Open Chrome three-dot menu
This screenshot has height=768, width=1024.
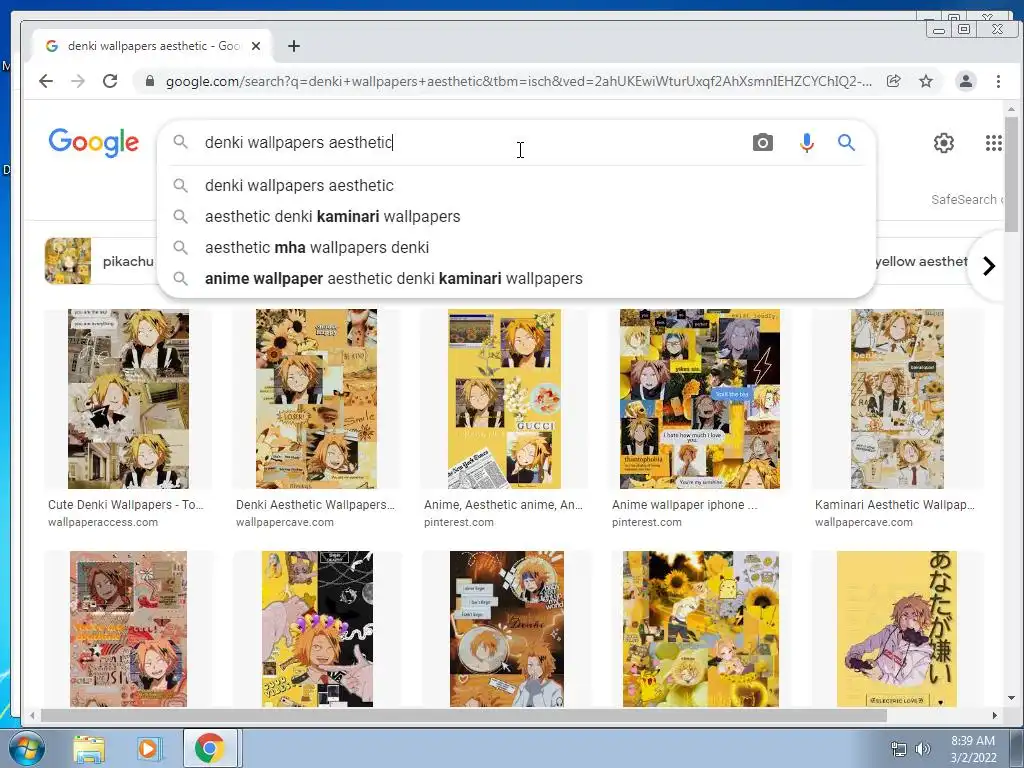pos(998,81)
